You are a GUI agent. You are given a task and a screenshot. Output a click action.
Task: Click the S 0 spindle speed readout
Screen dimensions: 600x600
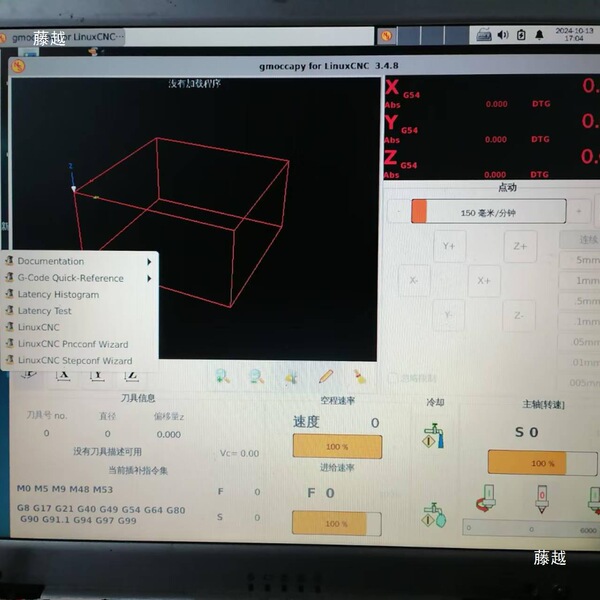(x=527, y=432)
